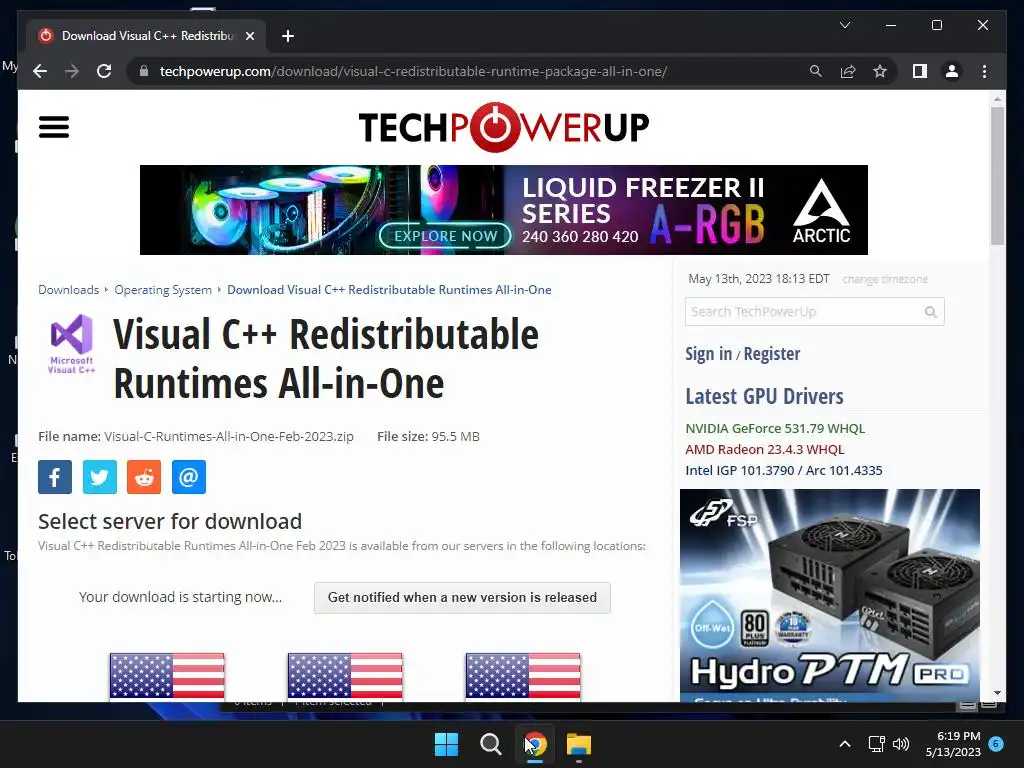
Task: Open the hamburger site menu
Action: pos(54,127)
